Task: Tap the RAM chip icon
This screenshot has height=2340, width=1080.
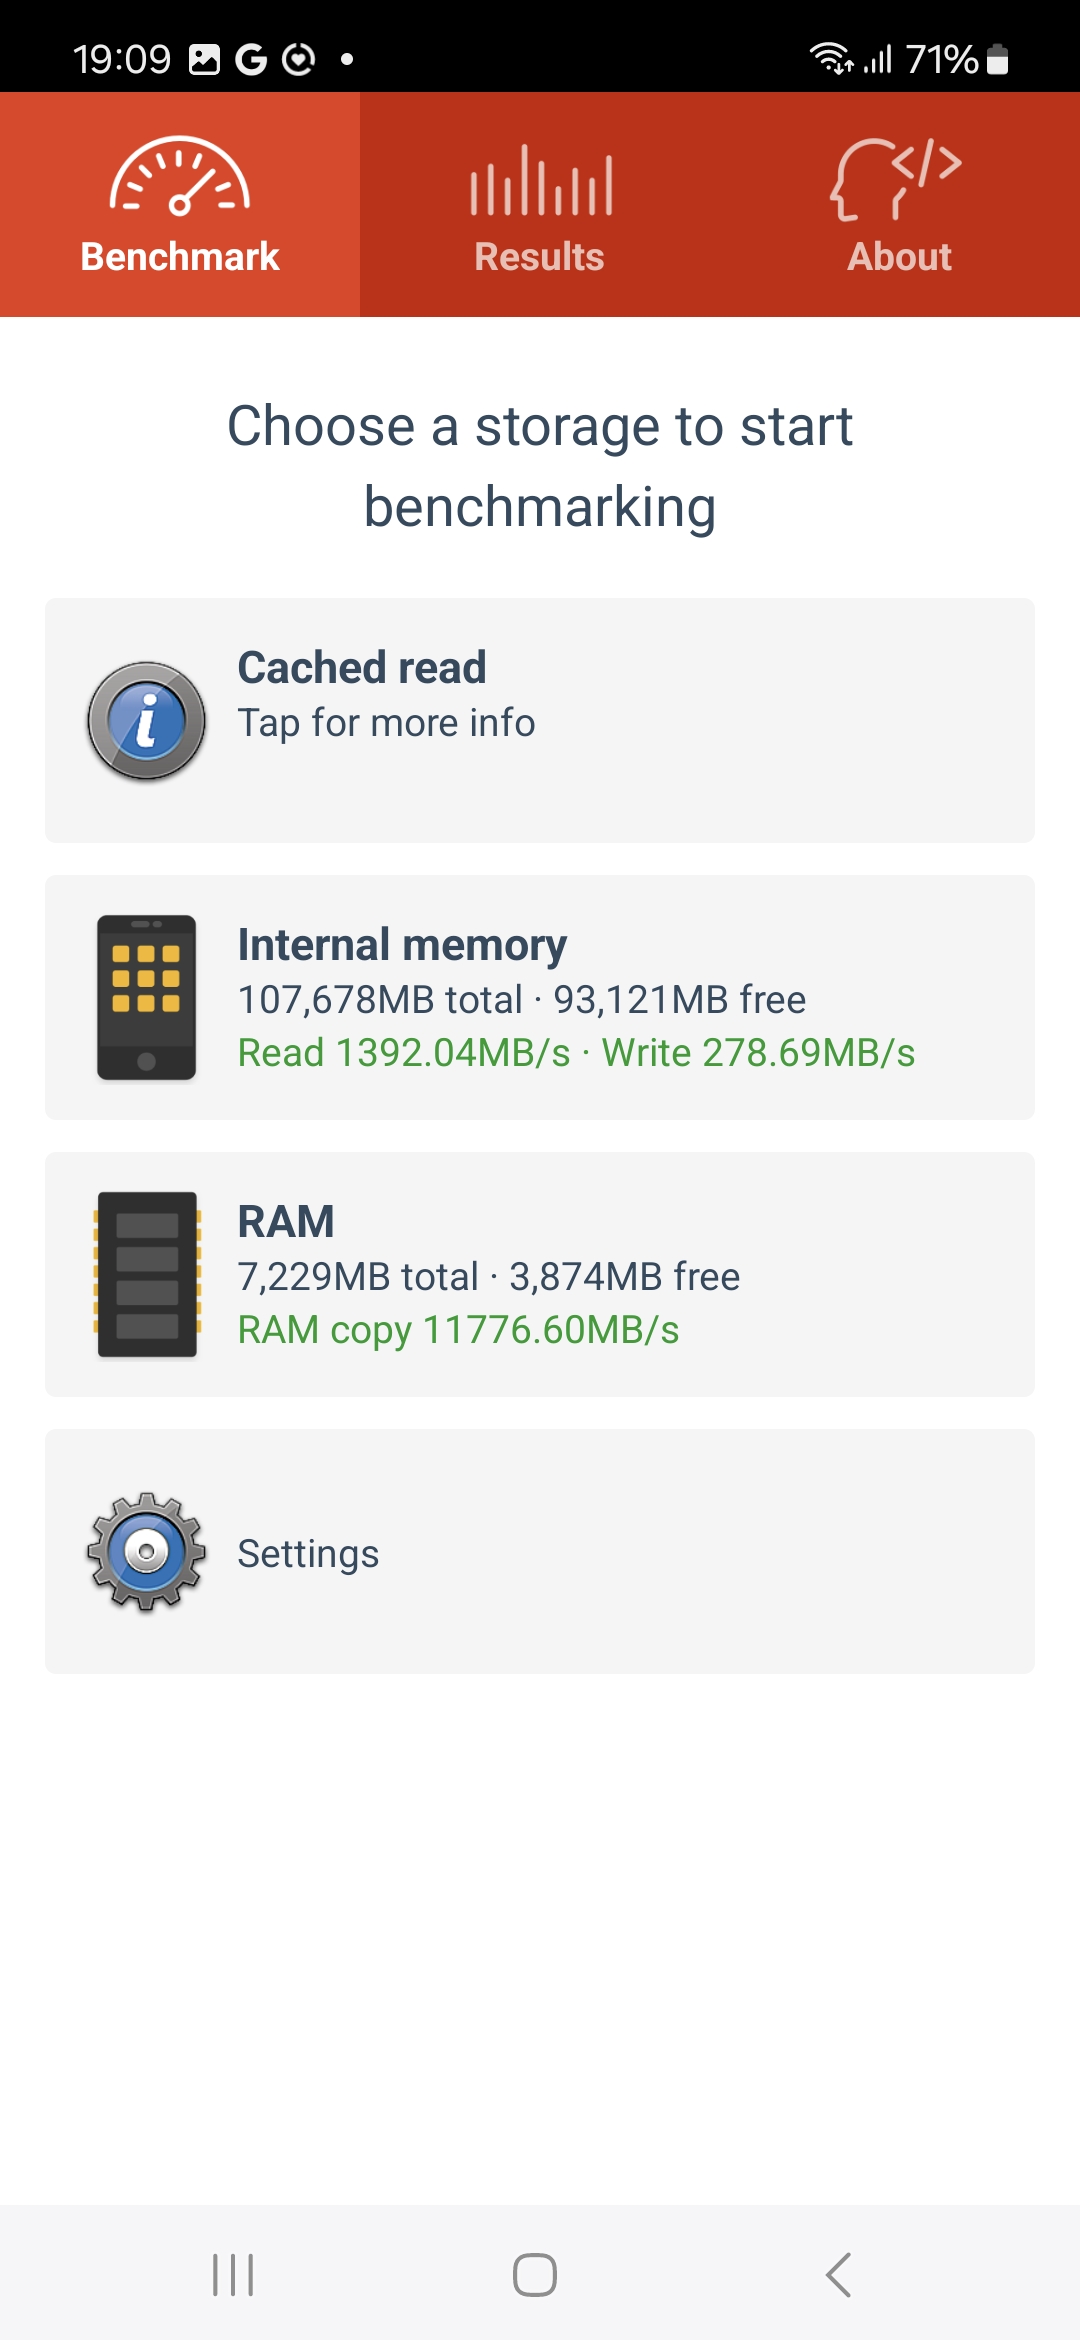Action: click(x=147, y=1274)
